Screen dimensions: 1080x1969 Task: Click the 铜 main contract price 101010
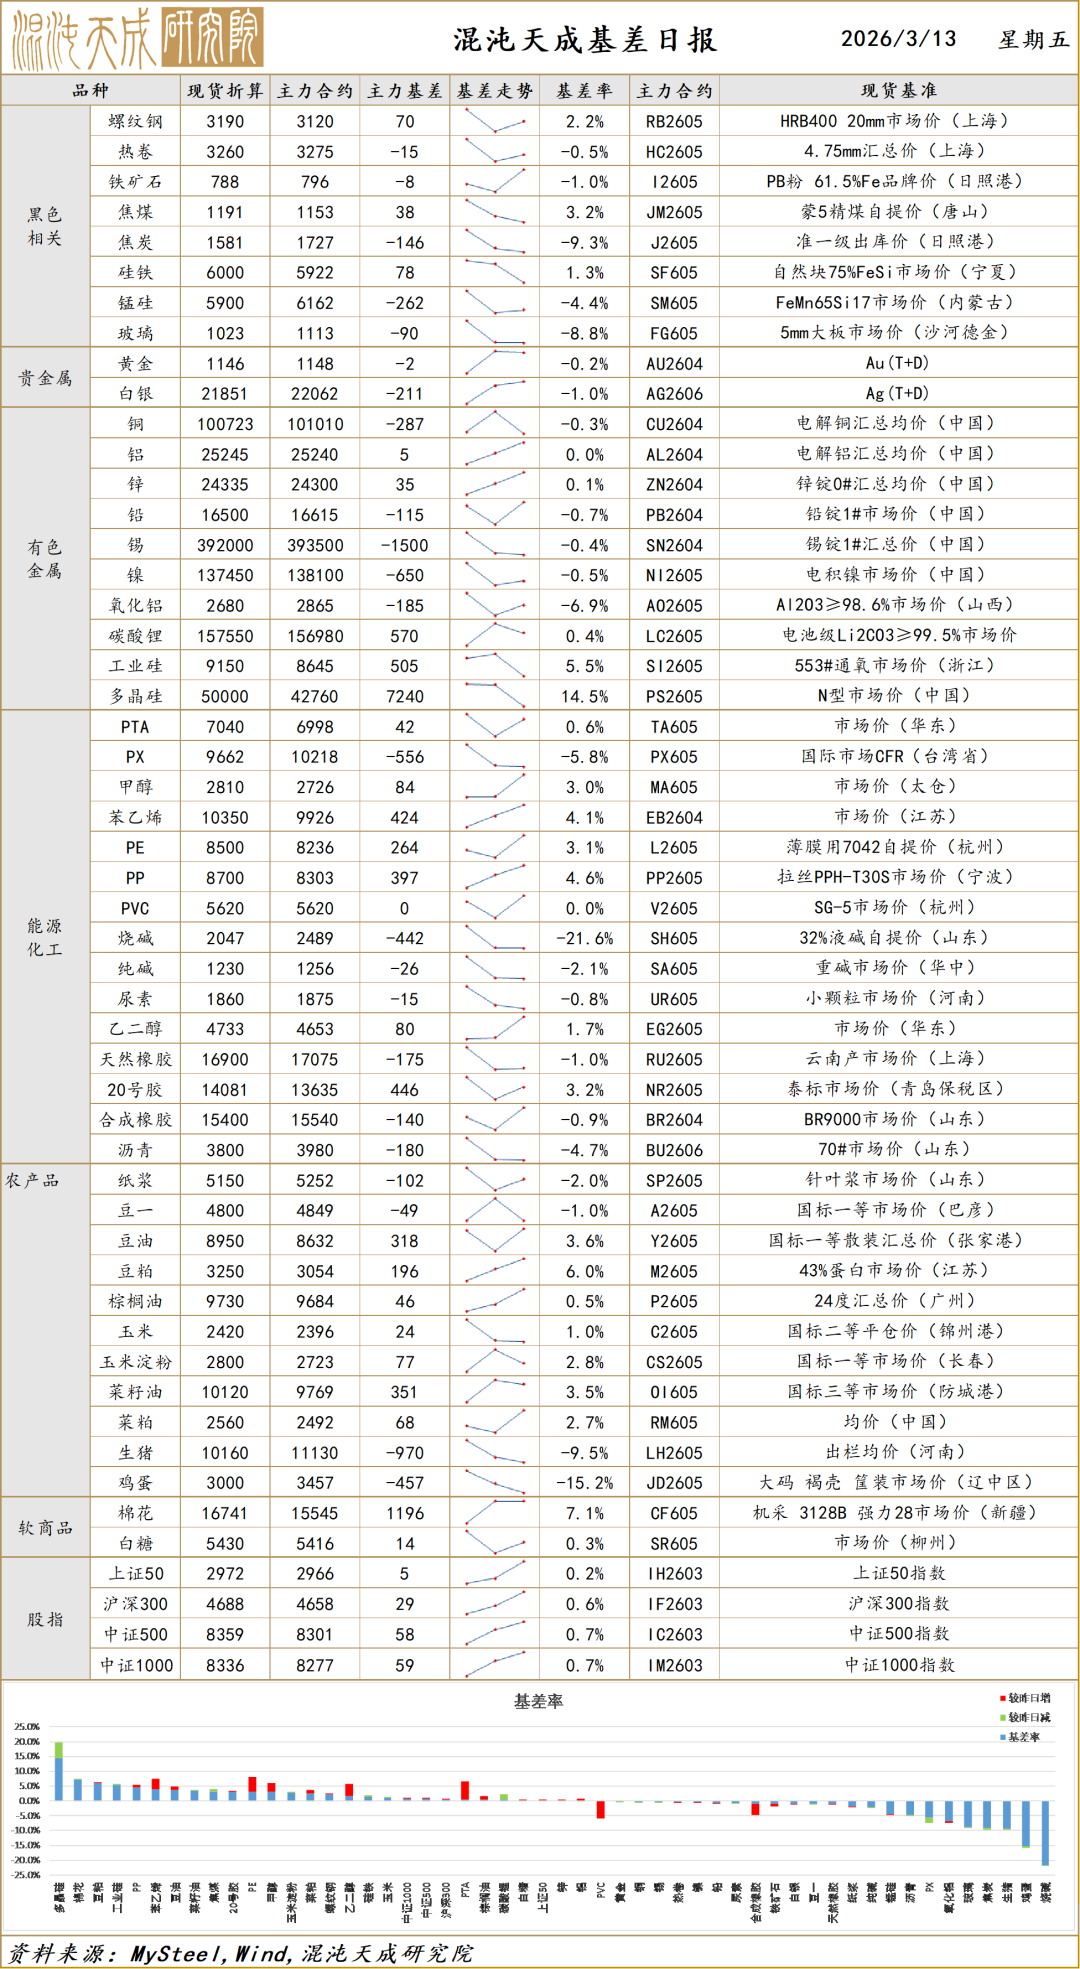coord(315,424)
